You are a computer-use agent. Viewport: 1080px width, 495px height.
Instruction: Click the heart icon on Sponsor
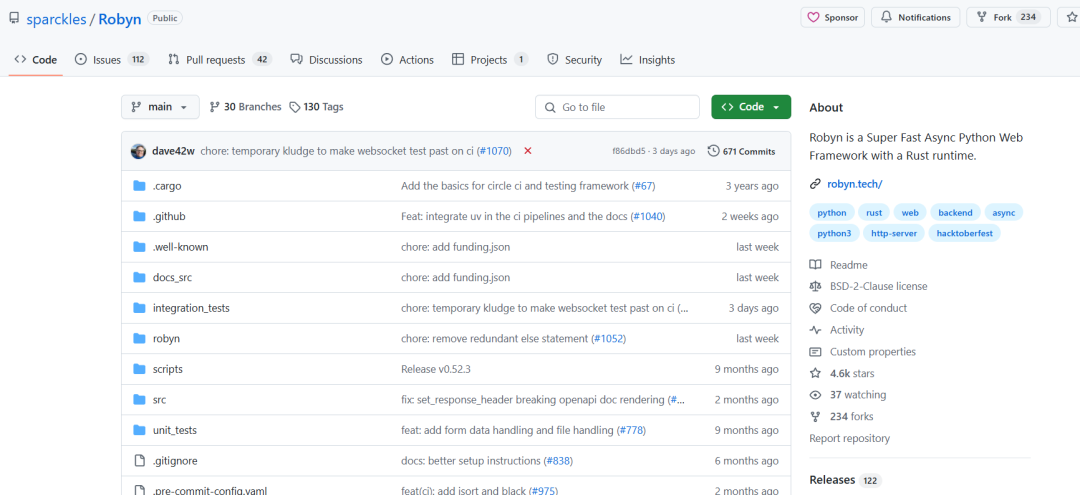[813, 17]
